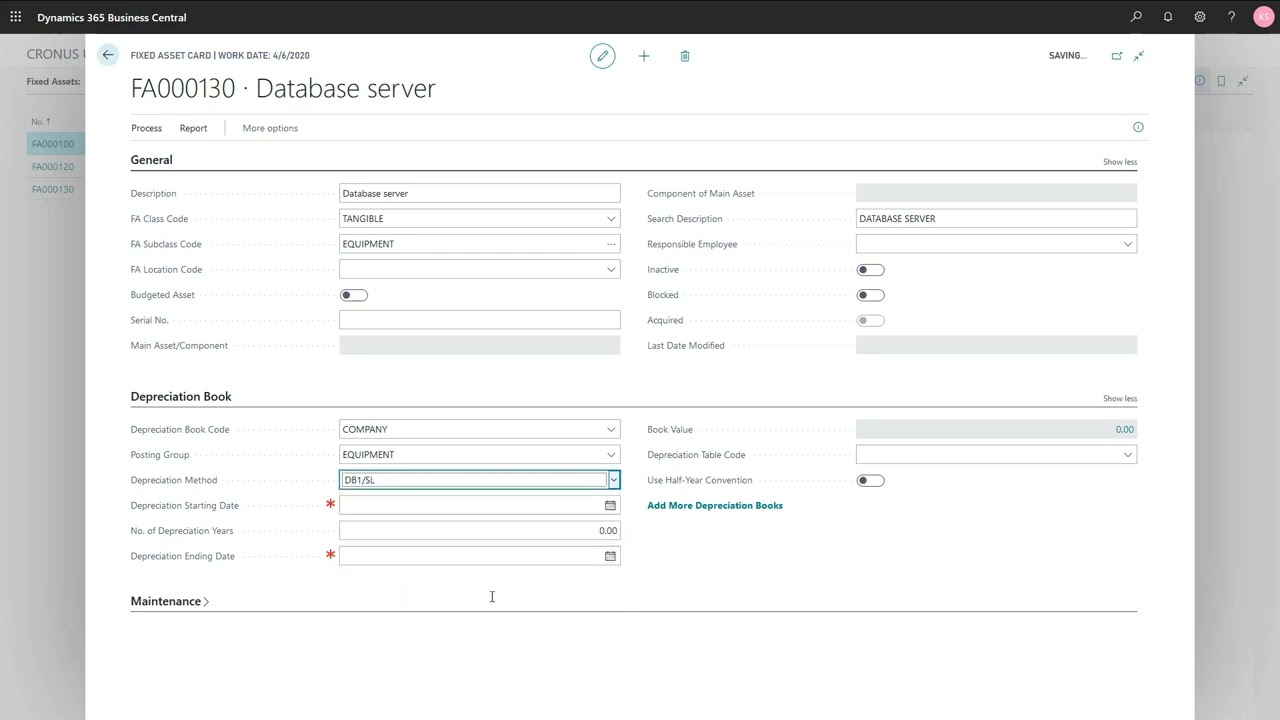The image size is (1280, 720).
Task: Open card in new window icon
Action: tap(1117, 56)
